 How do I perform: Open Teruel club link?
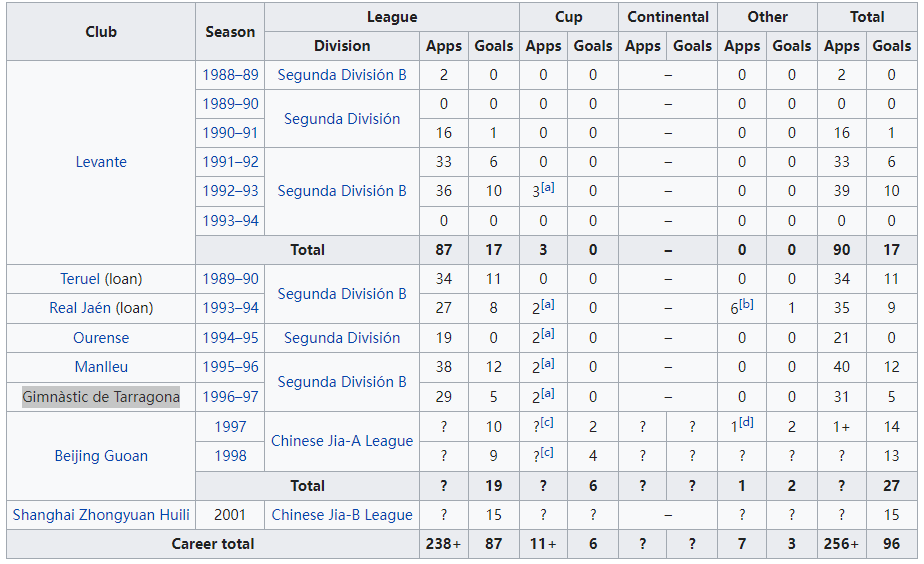point(80,279)
